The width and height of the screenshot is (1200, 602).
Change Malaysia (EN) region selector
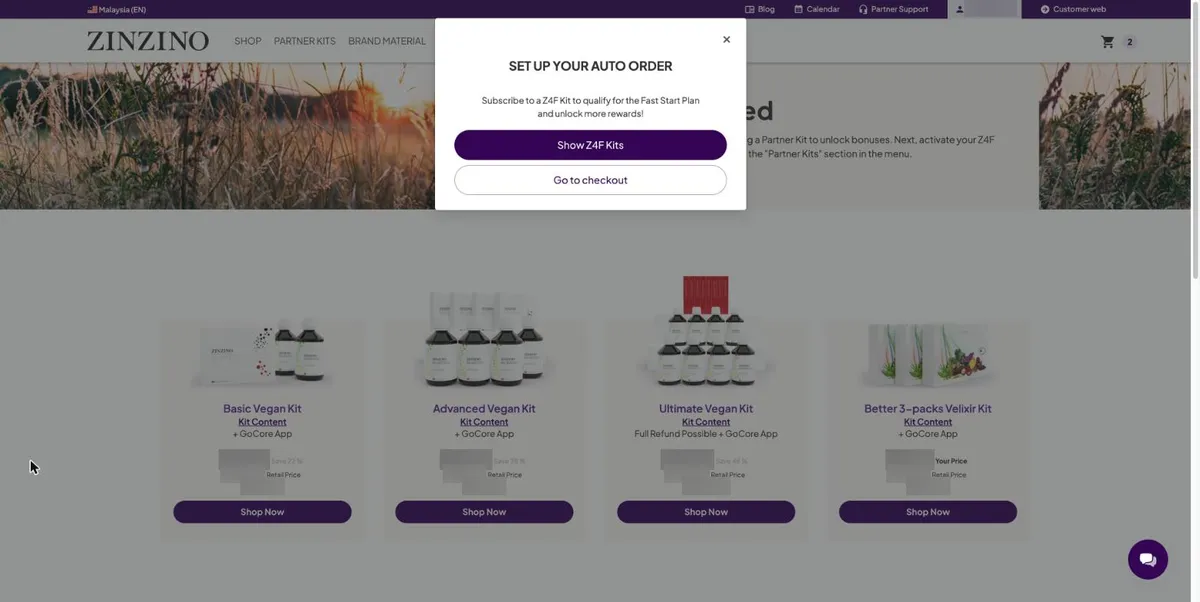coord(117,9)
